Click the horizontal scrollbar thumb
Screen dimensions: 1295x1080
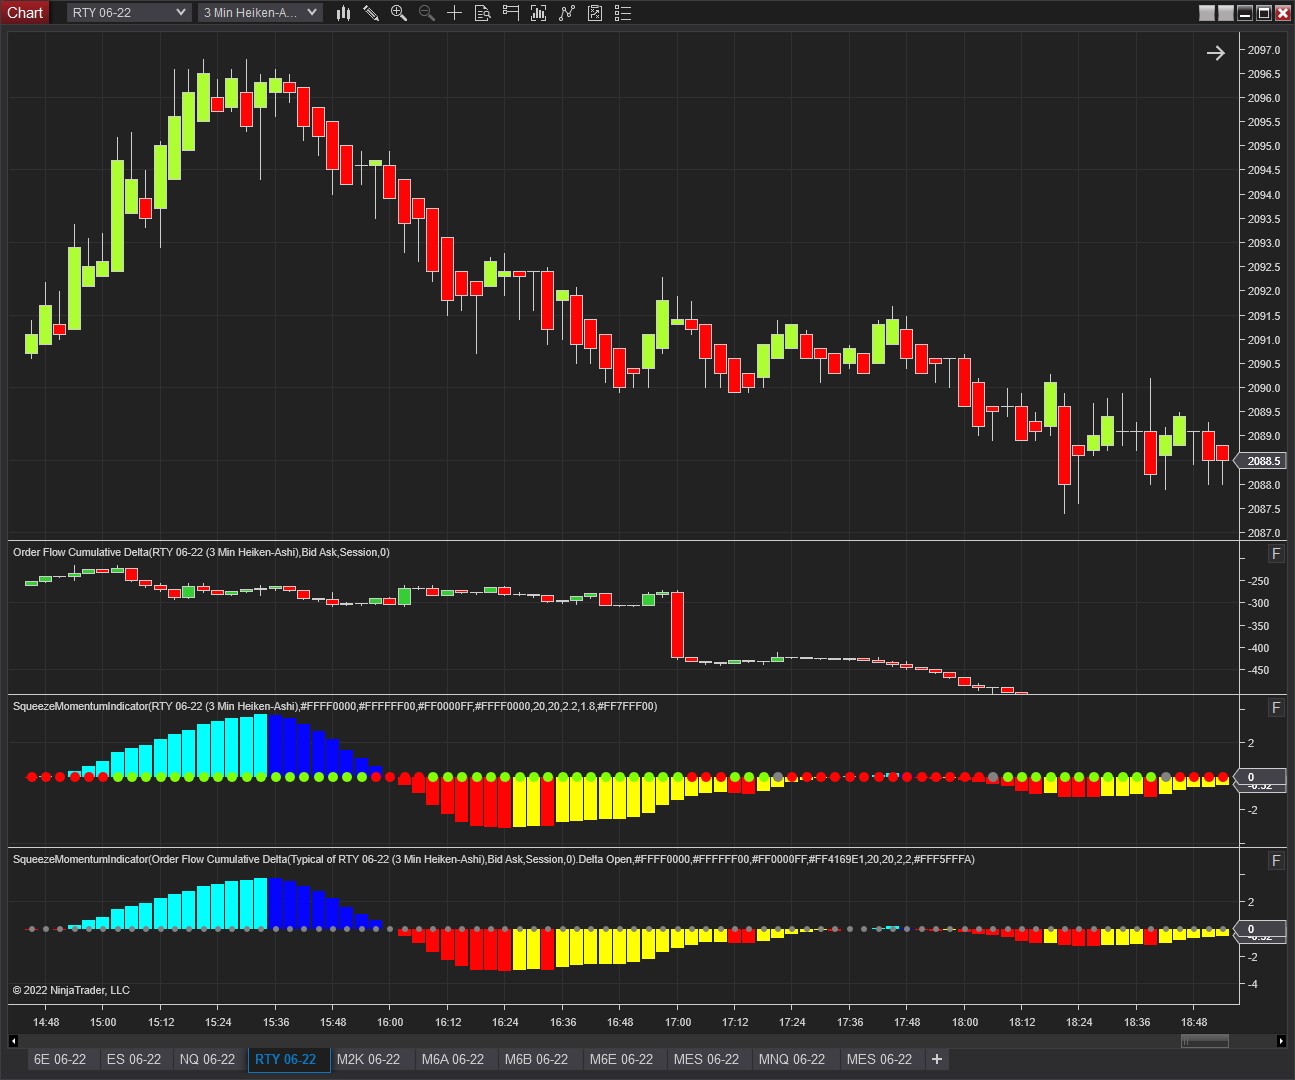pyautogui.click(x=1204, y=1041)
